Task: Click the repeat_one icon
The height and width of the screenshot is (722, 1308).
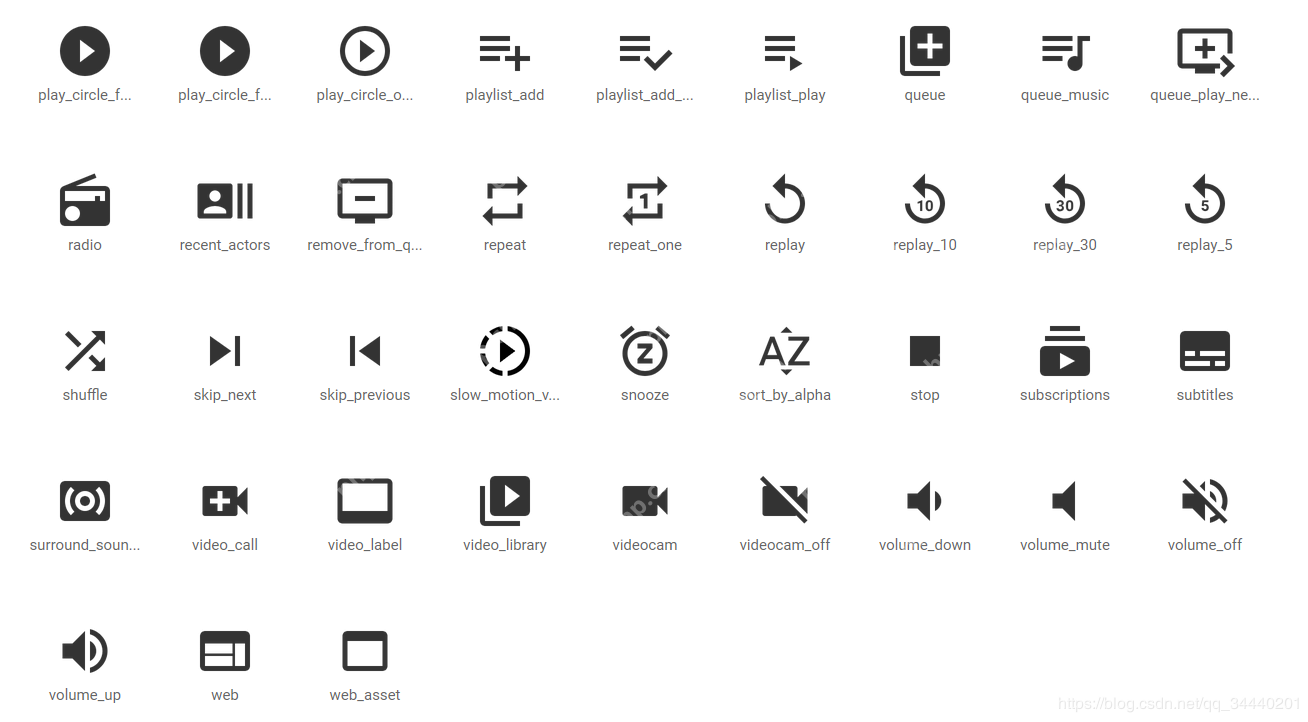Action: click(x=644, y=201)
